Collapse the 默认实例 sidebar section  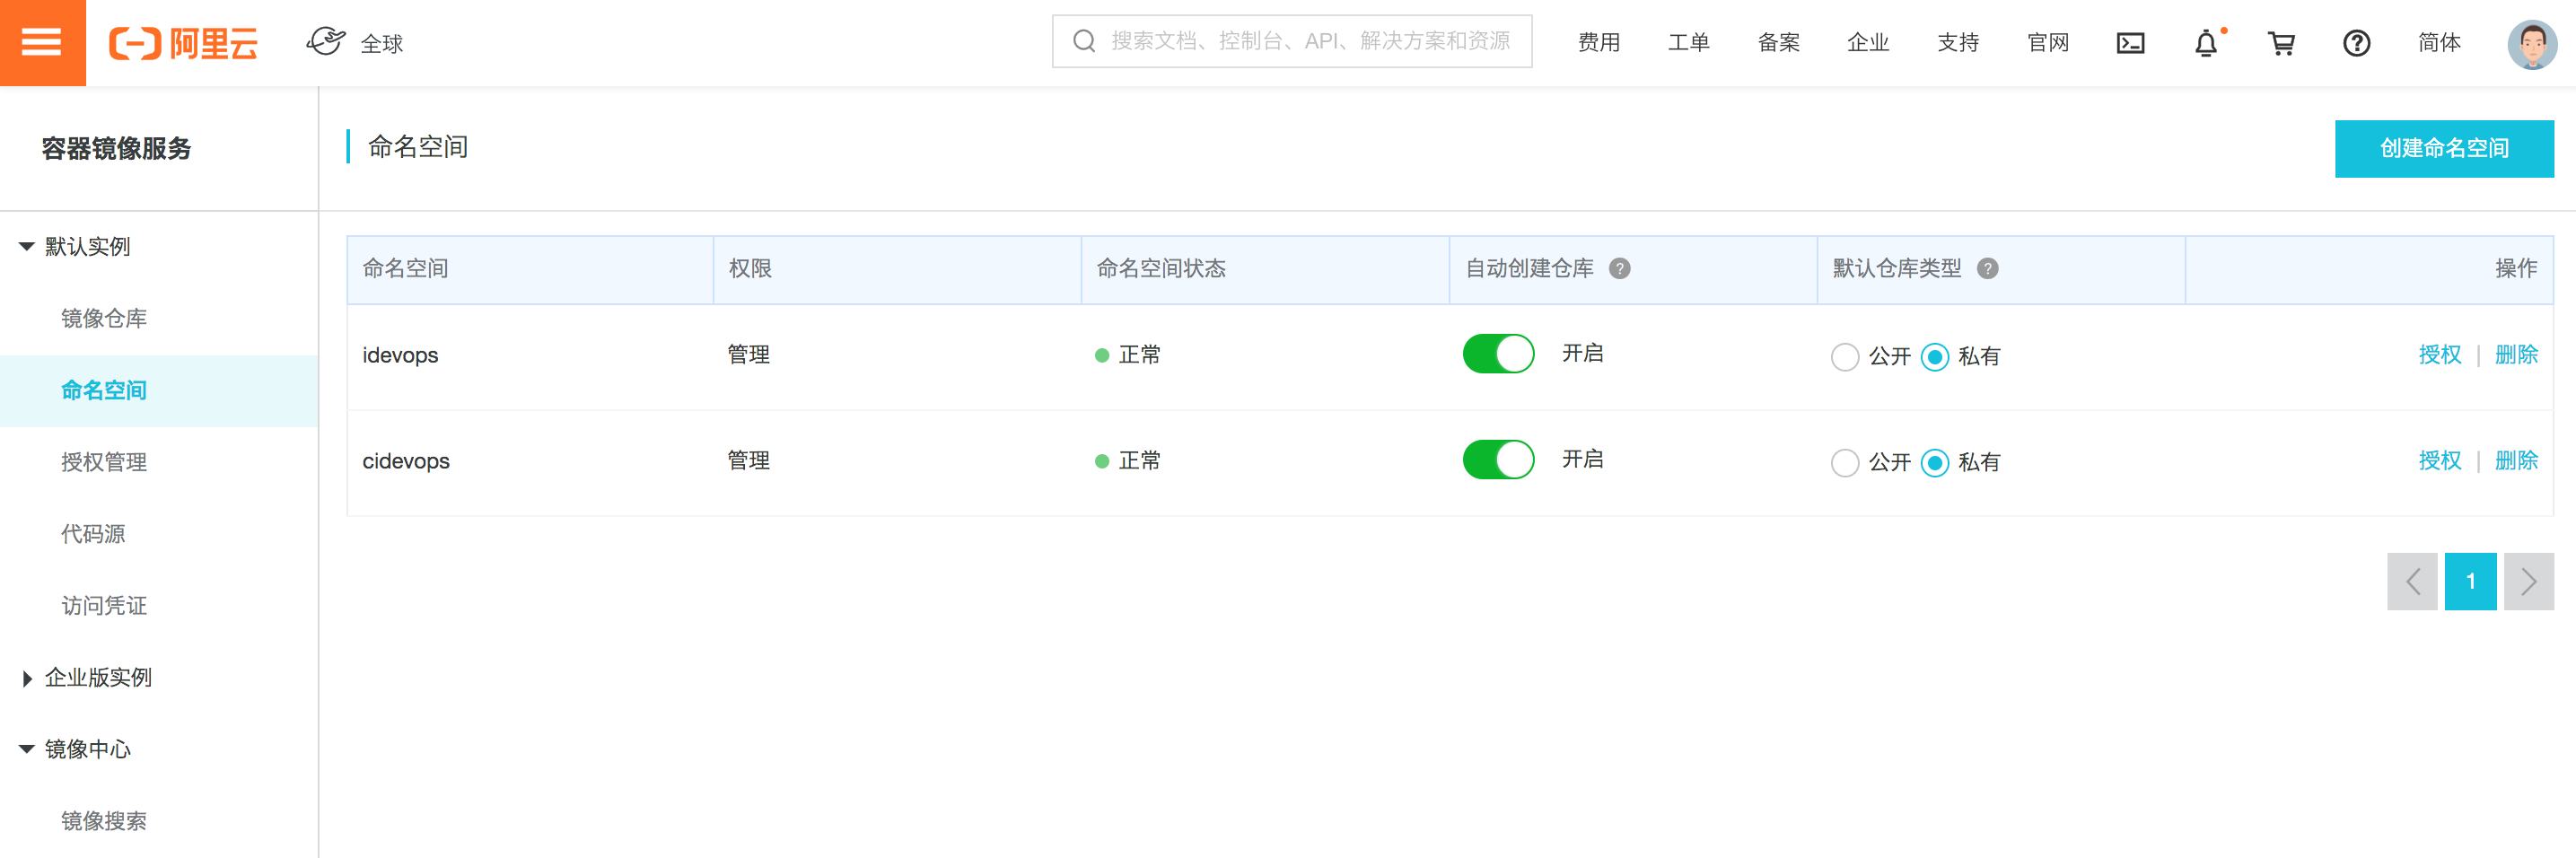[27, 247]
